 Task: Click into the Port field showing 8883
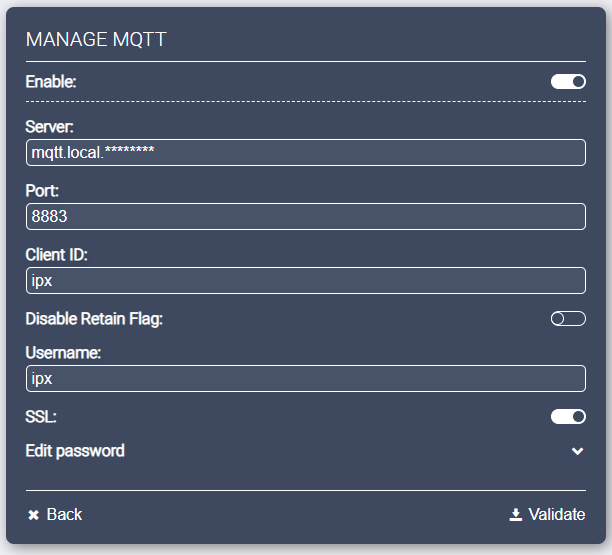(x=305, y=216)
